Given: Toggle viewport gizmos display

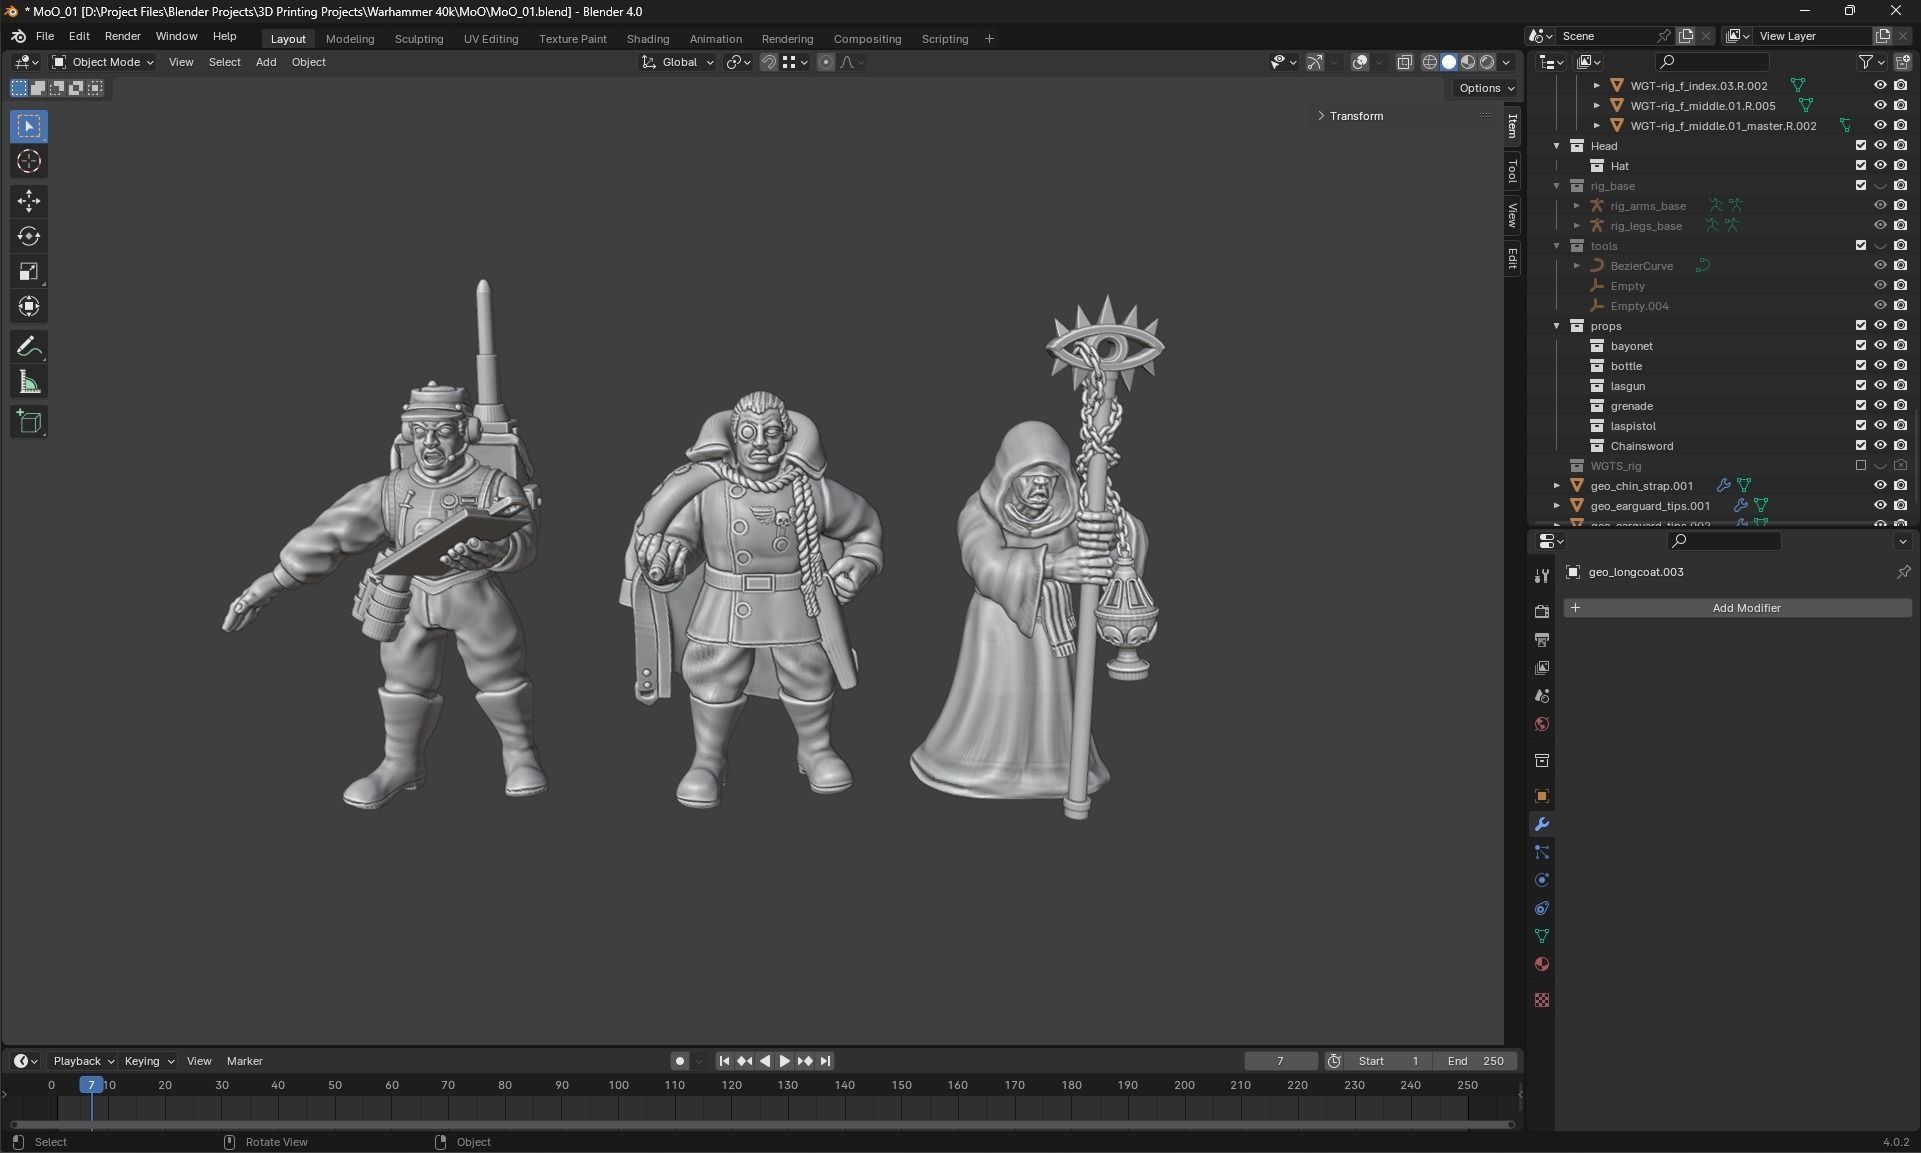Looking at the screenshot, I should [x=1315, y=62].
